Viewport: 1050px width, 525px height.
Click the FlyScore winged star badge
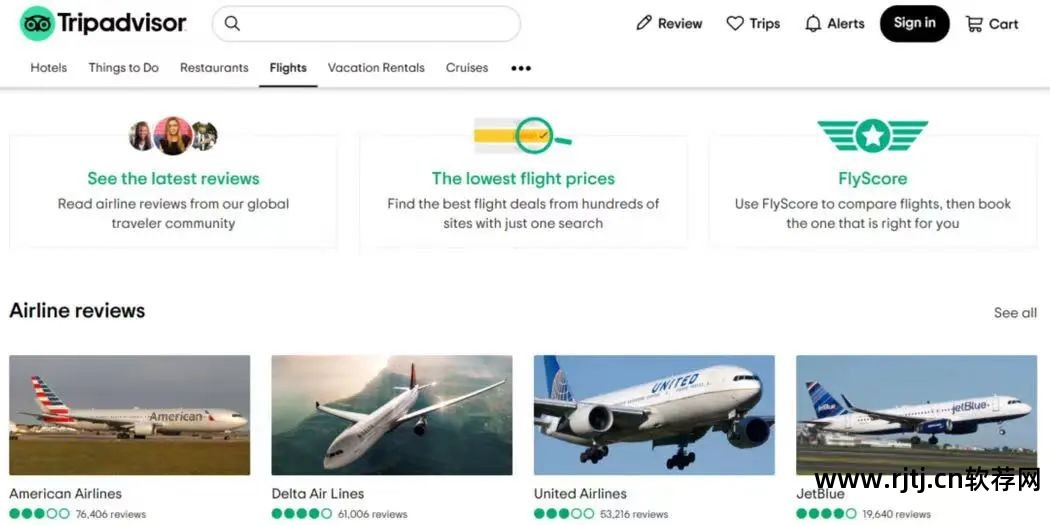872,135
